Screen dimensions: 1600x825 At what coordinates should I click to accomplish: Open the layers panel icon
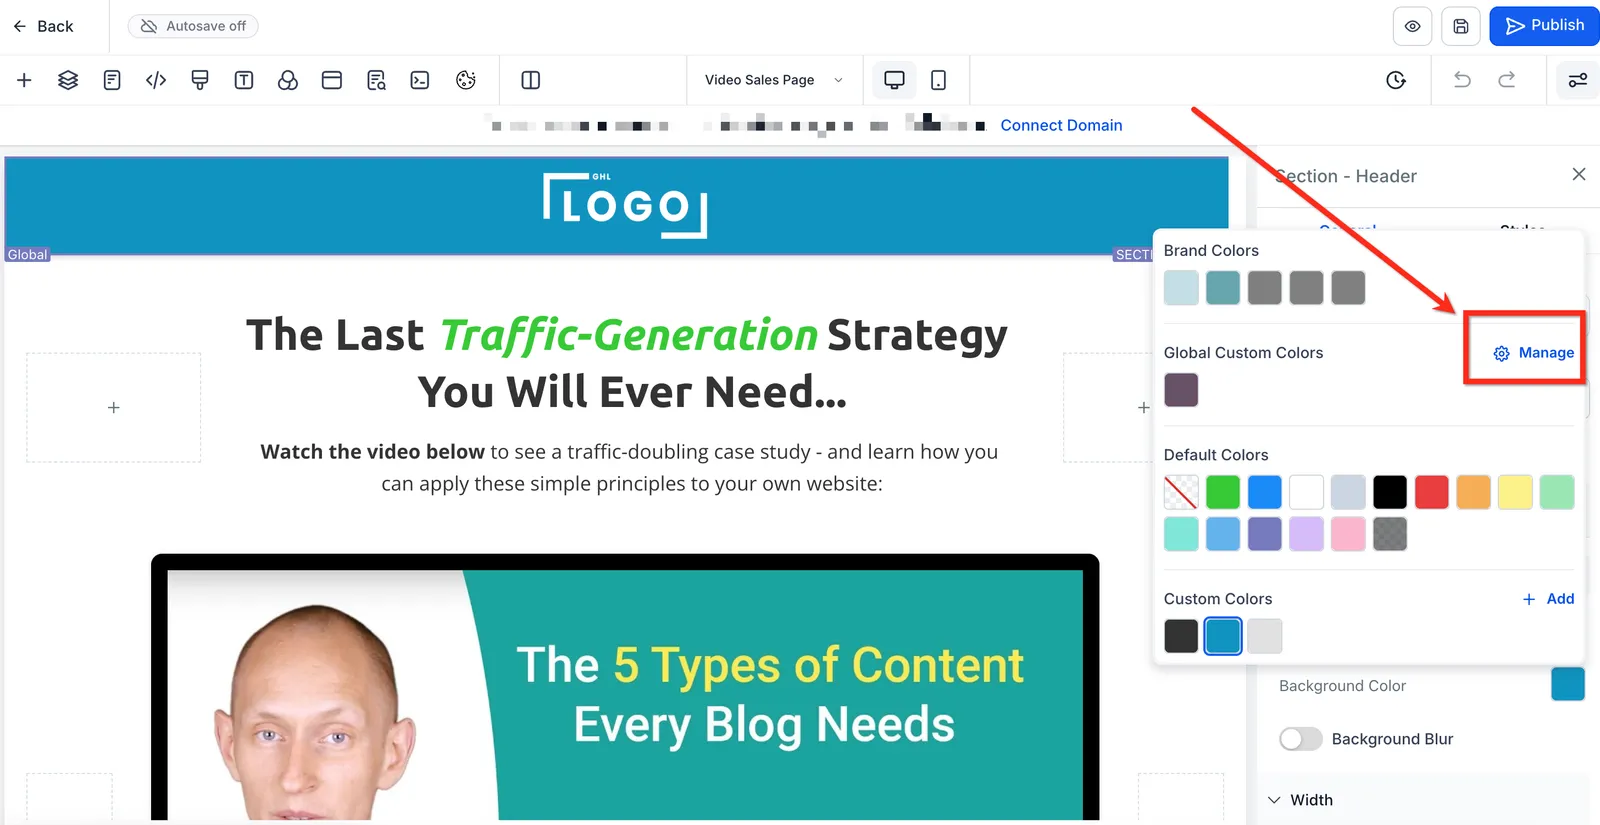click(x=68, y=80)
